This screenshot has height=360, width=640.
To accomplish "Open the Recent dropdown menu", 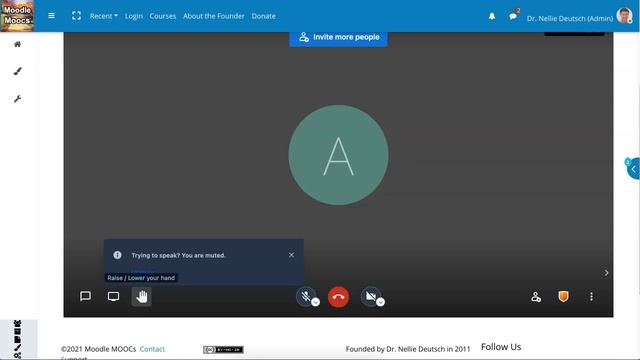I will click(104, 16).
